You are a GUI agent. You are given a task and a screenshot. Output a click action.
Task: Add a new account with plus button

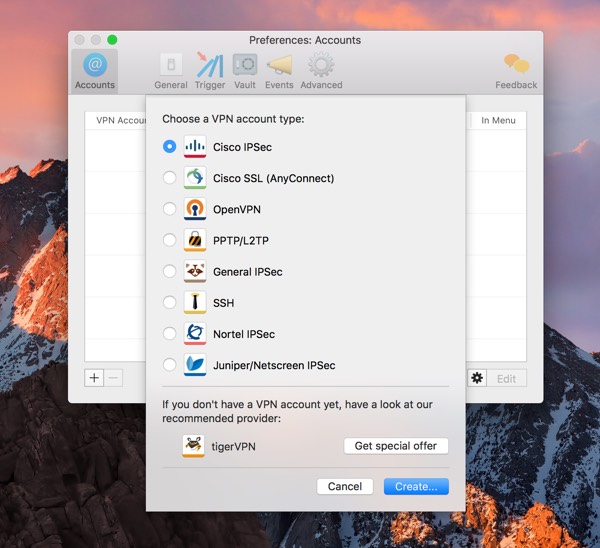[x=94, y=378]
